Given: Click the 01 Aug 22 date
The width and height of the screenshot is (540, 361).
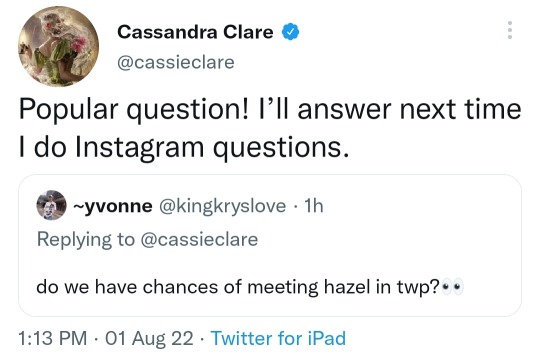Looking at the screenshot, I should [x=149, y=338].
